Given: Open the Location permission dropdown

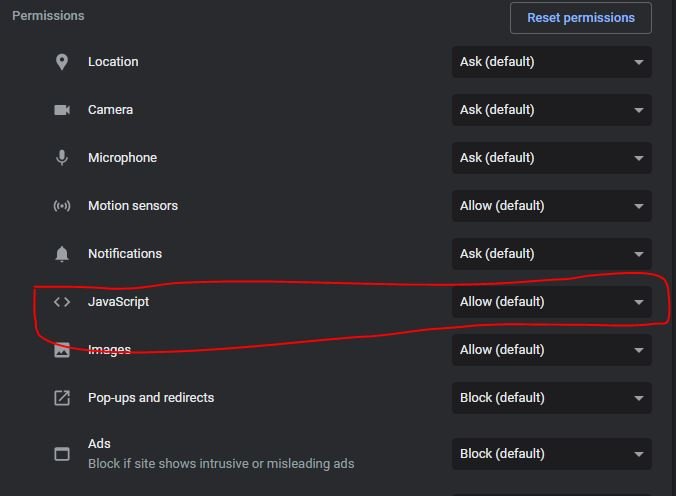Looking at the screenshot, I should tap(551, 62).
